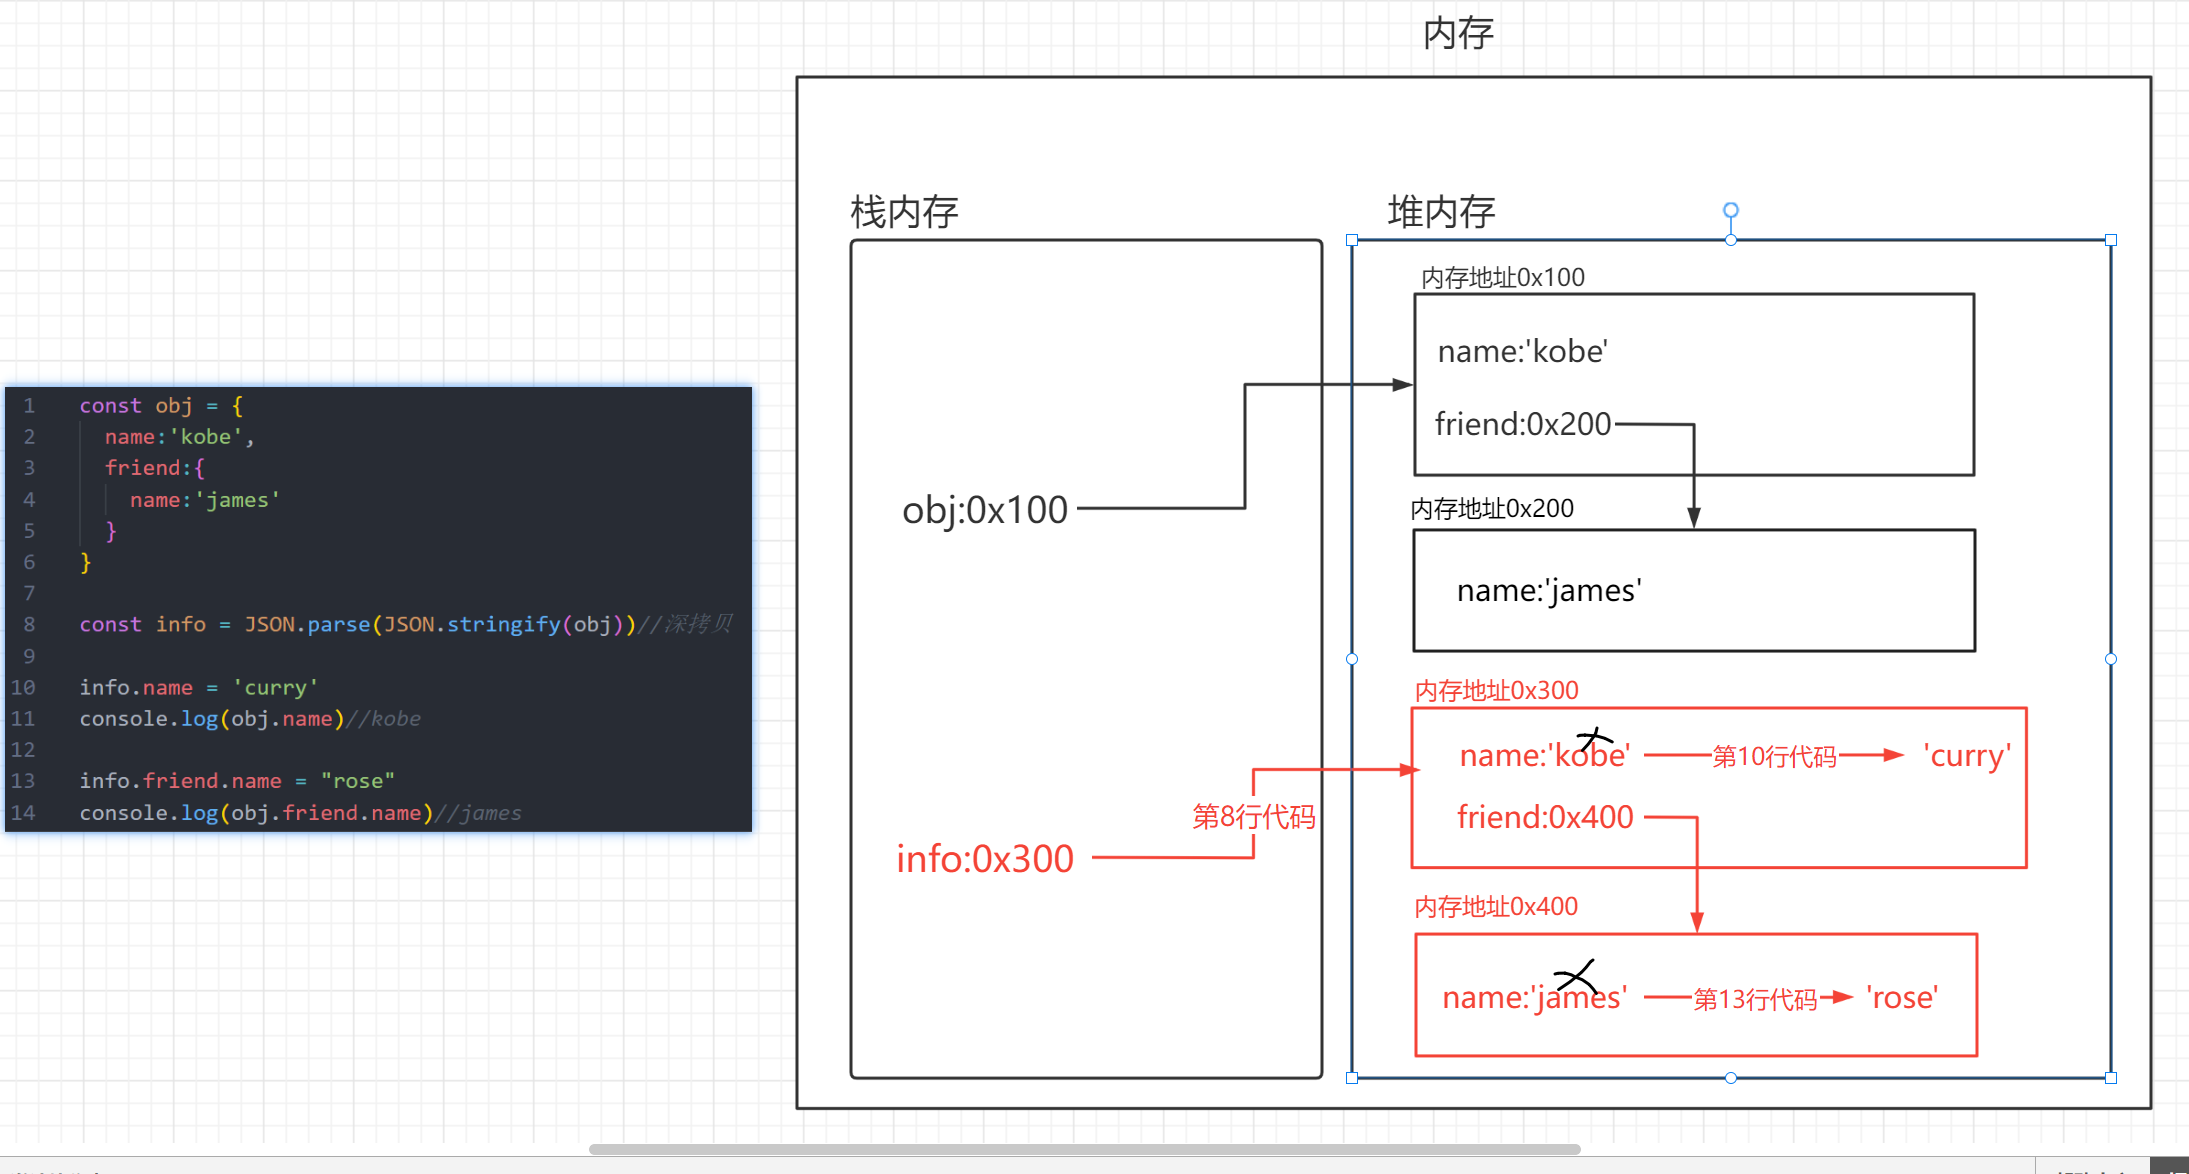Select the obj:0x100 text in stack memory
Image resolution: width=2189 pixels, height=1174 pixels.
tap(985, 510)
